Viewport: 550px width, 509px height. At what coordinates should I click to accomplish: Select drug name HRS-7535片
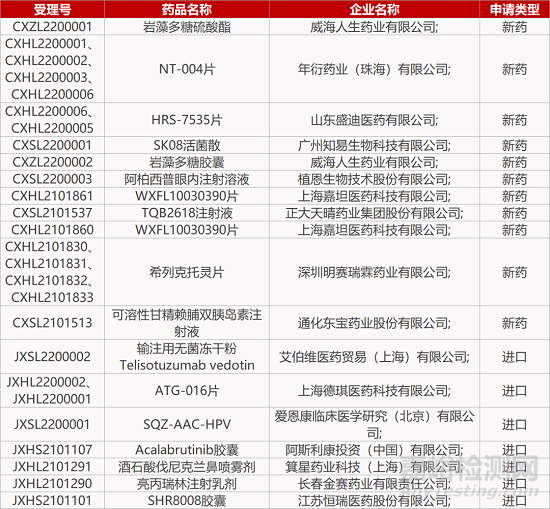click(187, 120)
